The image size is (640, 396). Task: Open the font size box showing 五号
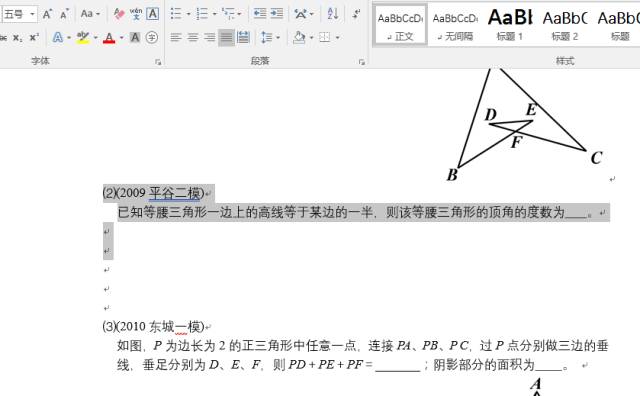point(20,14)
